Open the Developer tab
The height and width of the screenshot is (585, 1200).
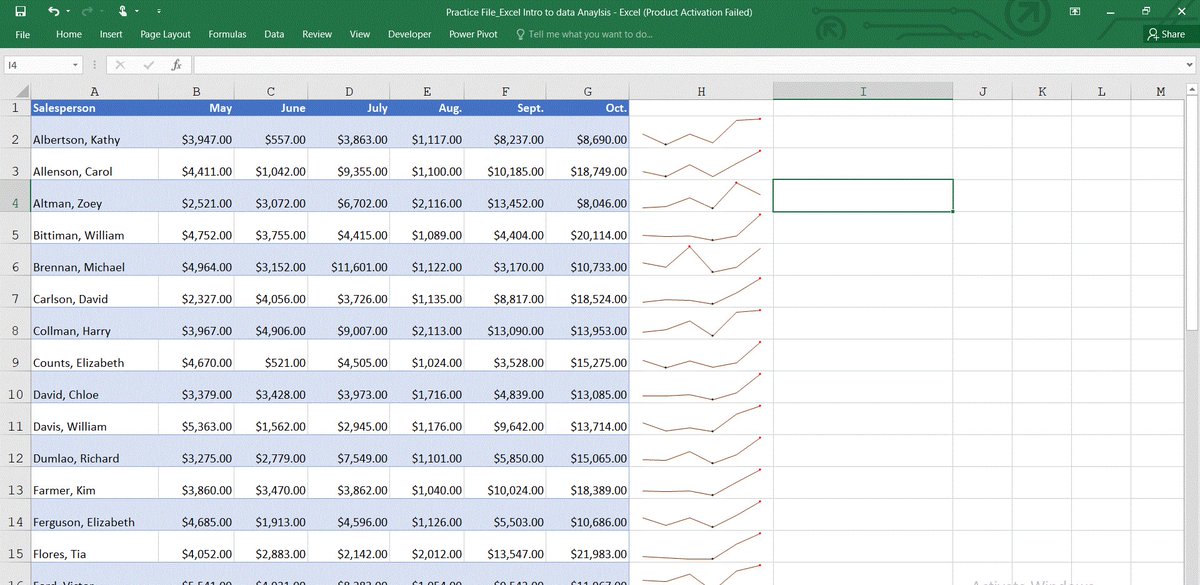click(410, 34)
